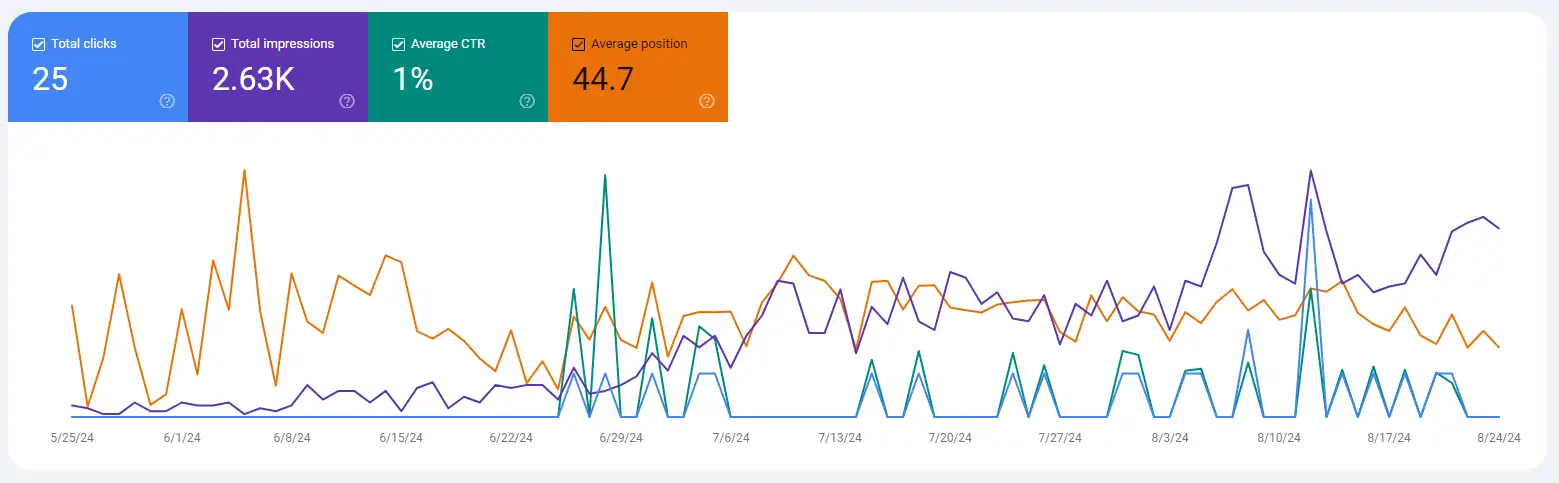1559x483 pixels.
Task: Select the 2.63K impressions value
Action: pyautogui.click(x=253, y=79)
